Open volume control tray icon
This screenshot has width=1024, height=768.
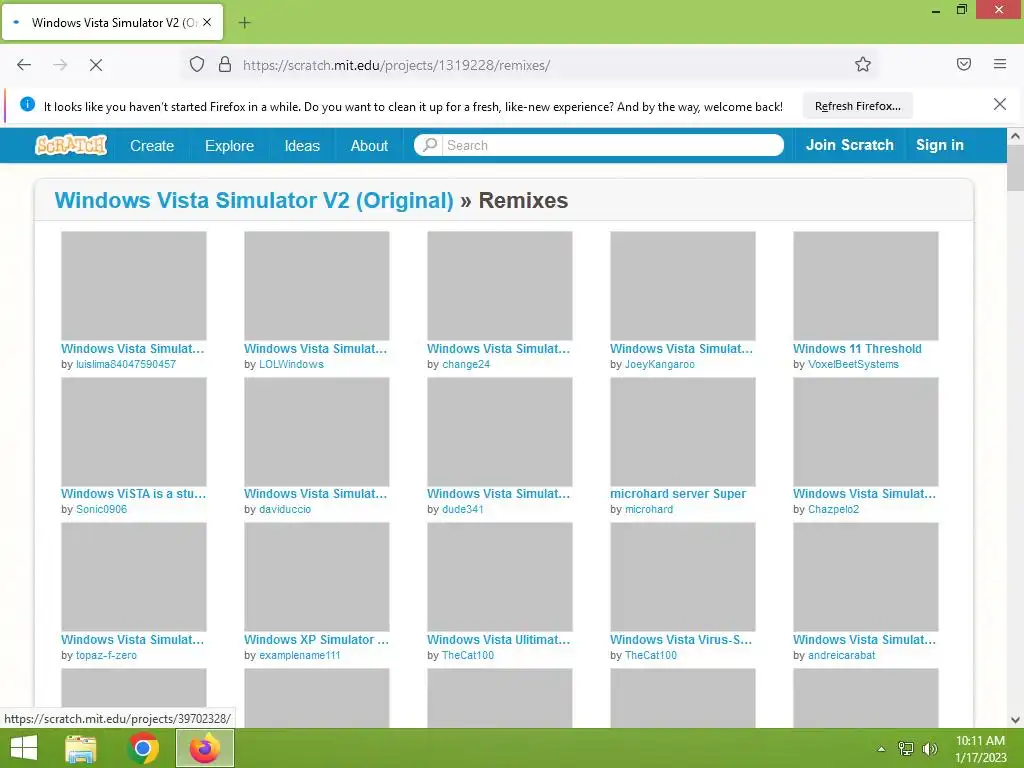[x=929, y=749]
